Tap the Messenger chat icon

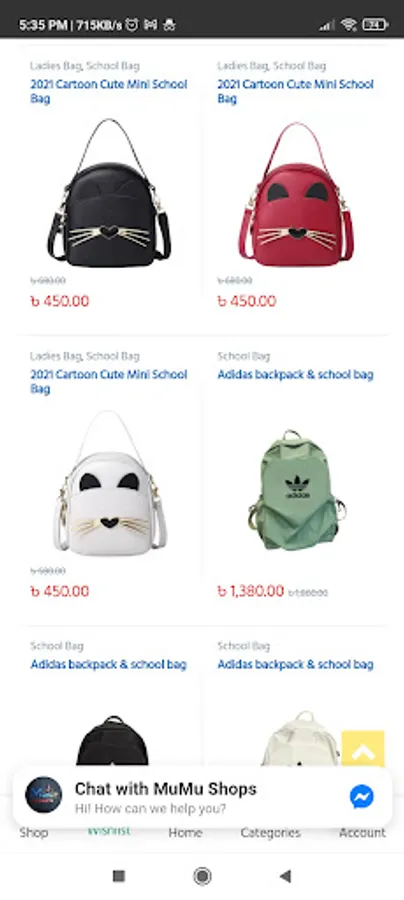click(x=362, y=797)
